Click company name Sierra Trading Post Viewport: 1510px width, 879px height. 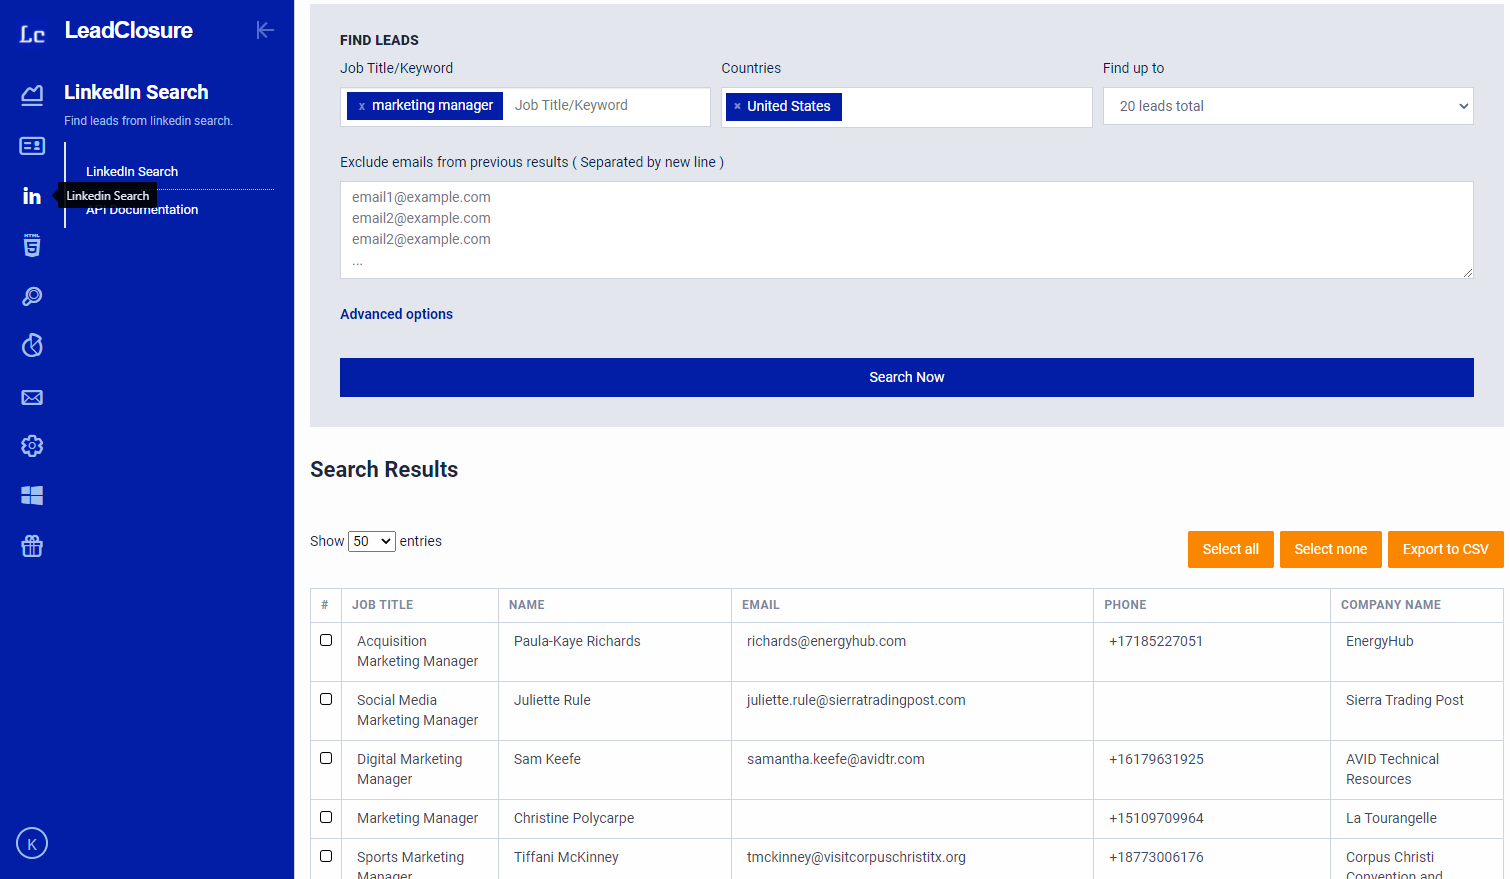coord(1405,700)
